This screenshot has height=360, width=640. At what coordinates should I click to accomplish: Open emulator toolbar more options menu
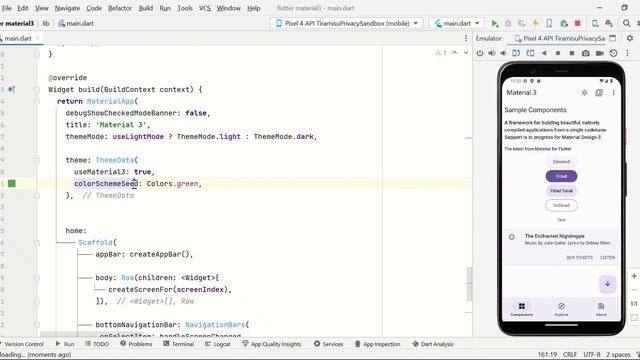627,53
